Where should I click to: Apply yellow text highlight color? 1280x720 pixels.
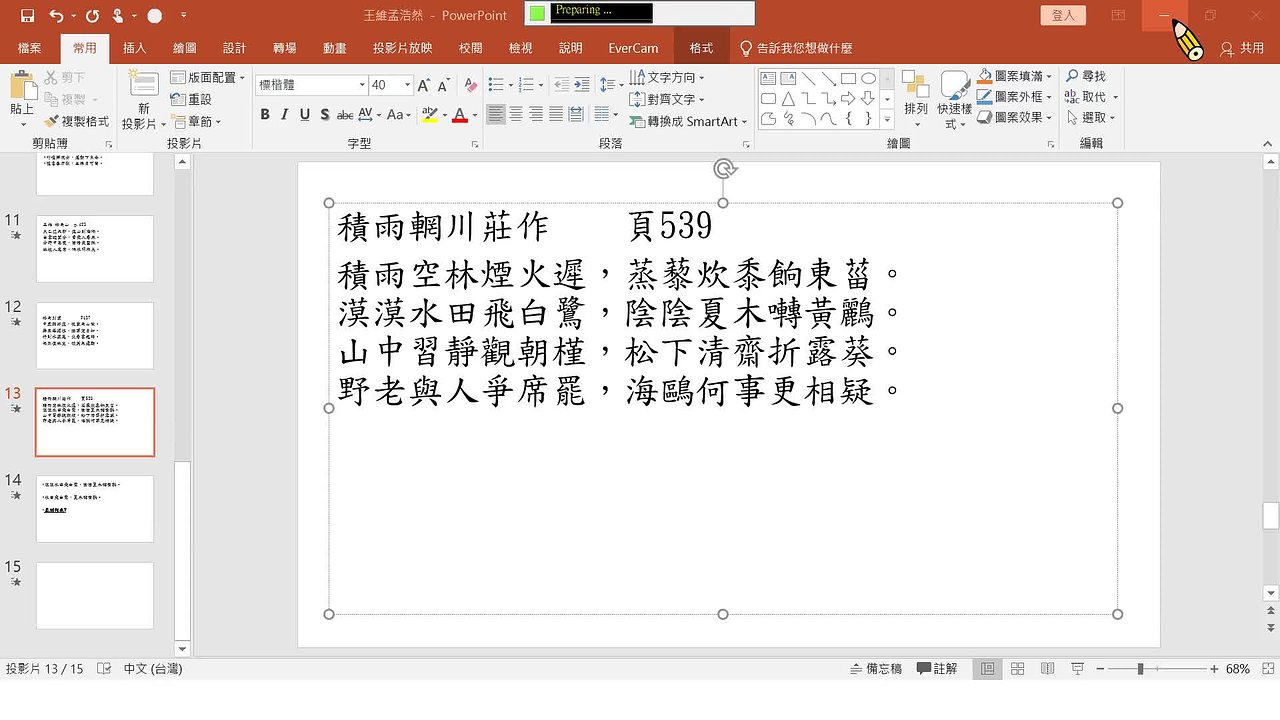tap(429, 115)
